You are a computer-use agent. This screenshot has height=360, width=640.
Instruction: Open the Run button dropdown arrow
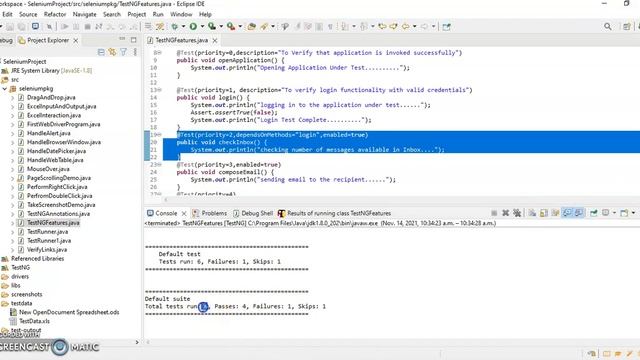pyautogui.click(x=202, y=27)
